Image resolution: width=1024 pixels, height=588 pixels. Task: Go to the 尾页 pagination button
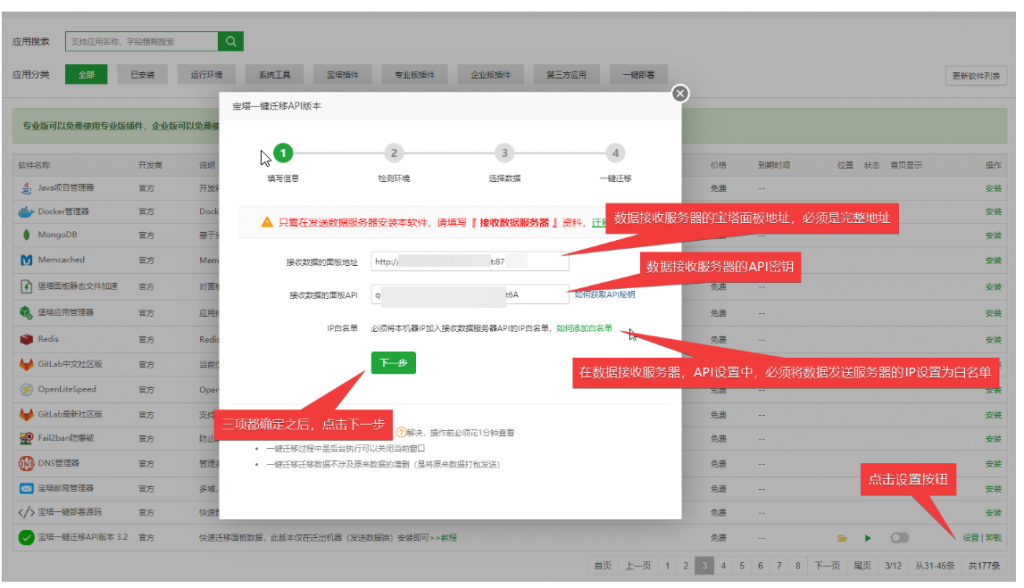pyautogui.click(x=862, y=566)
